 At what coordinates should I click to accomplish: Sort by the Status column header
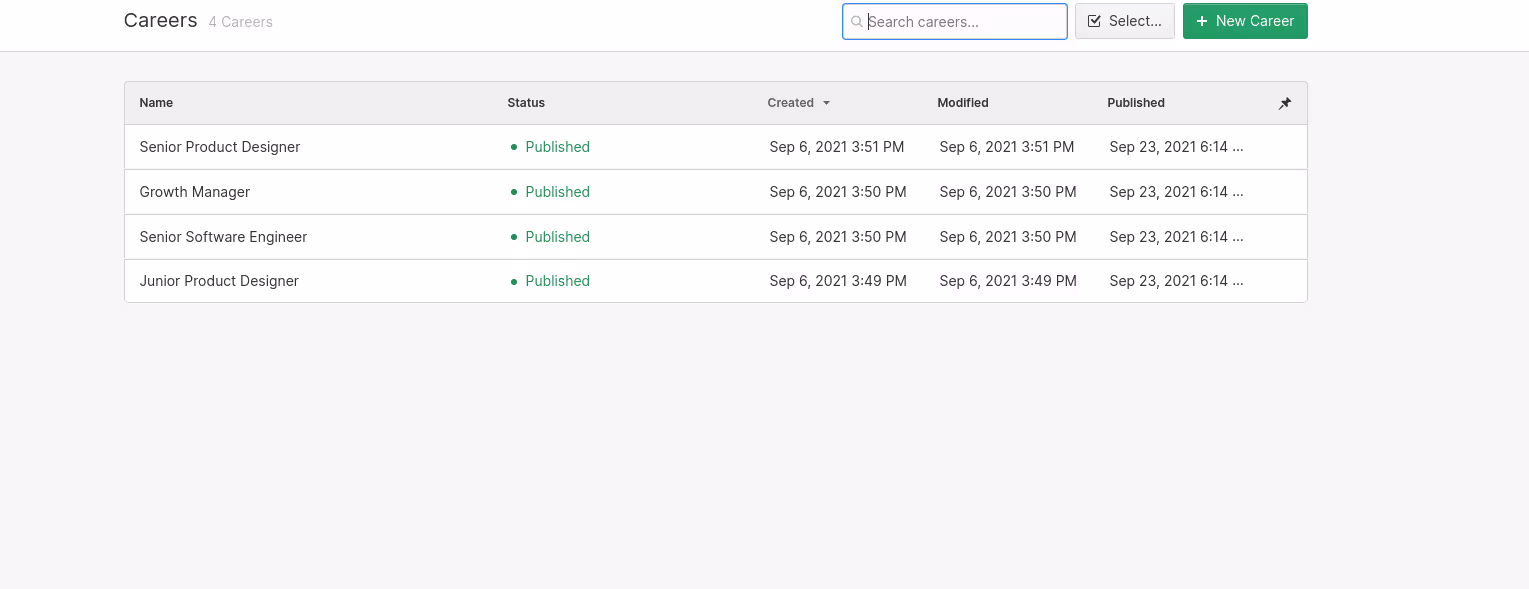(526, 103)
